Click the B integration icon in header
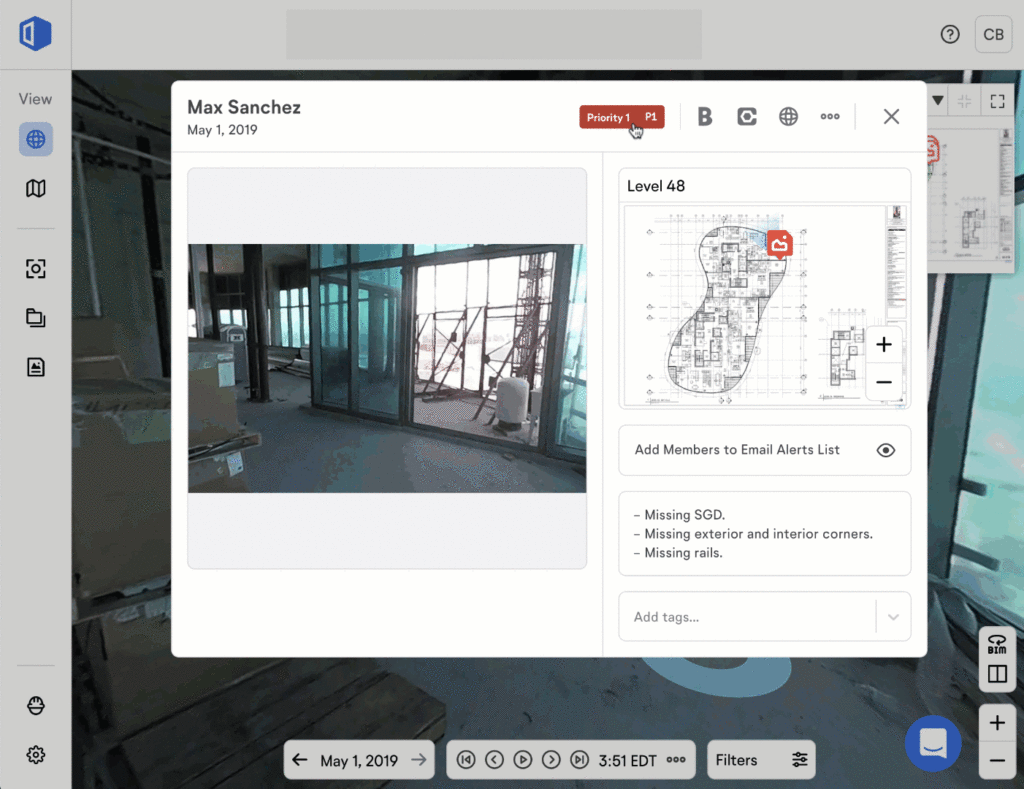The height and width of the screenshot is (789, 1024). click(x=705, y=117)
